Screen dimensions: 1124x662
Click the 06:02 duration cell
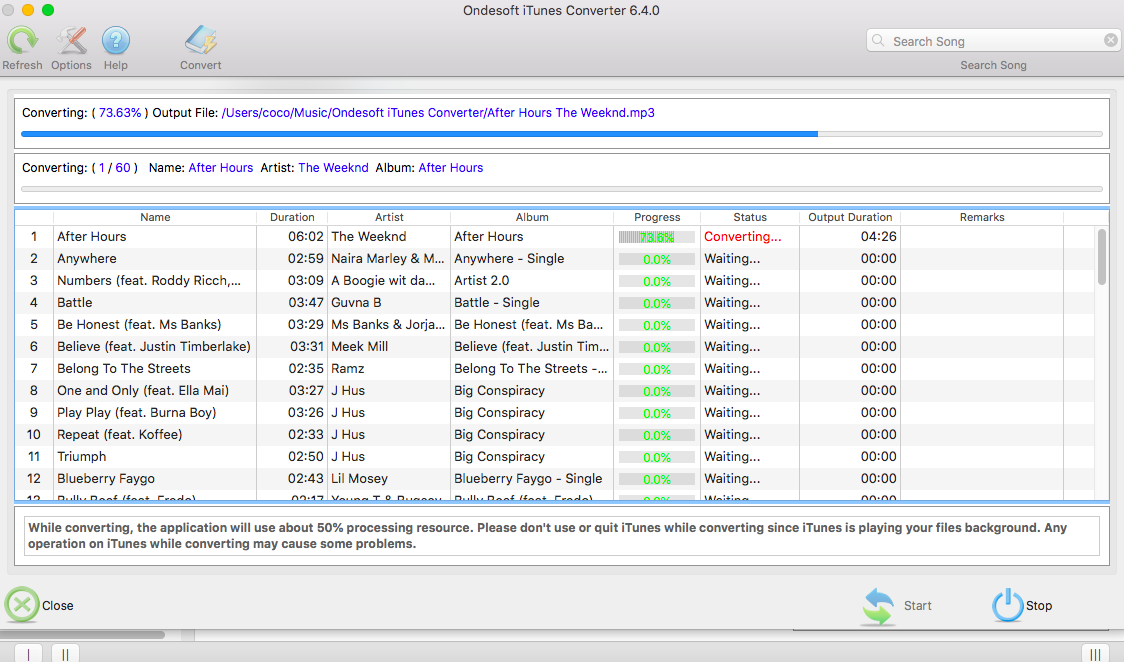[306, 236]
